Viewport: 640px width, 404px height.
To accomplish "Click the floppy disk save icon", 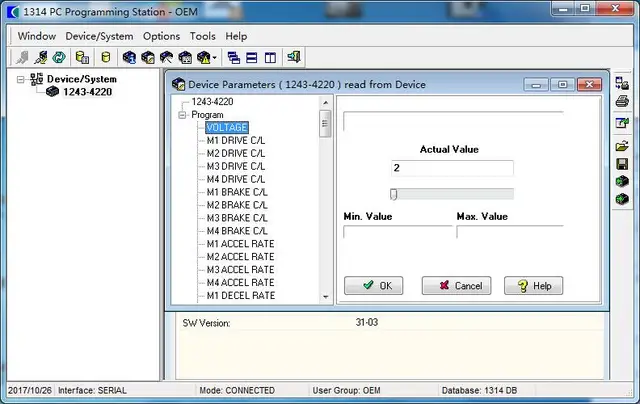I will [622, 164].
